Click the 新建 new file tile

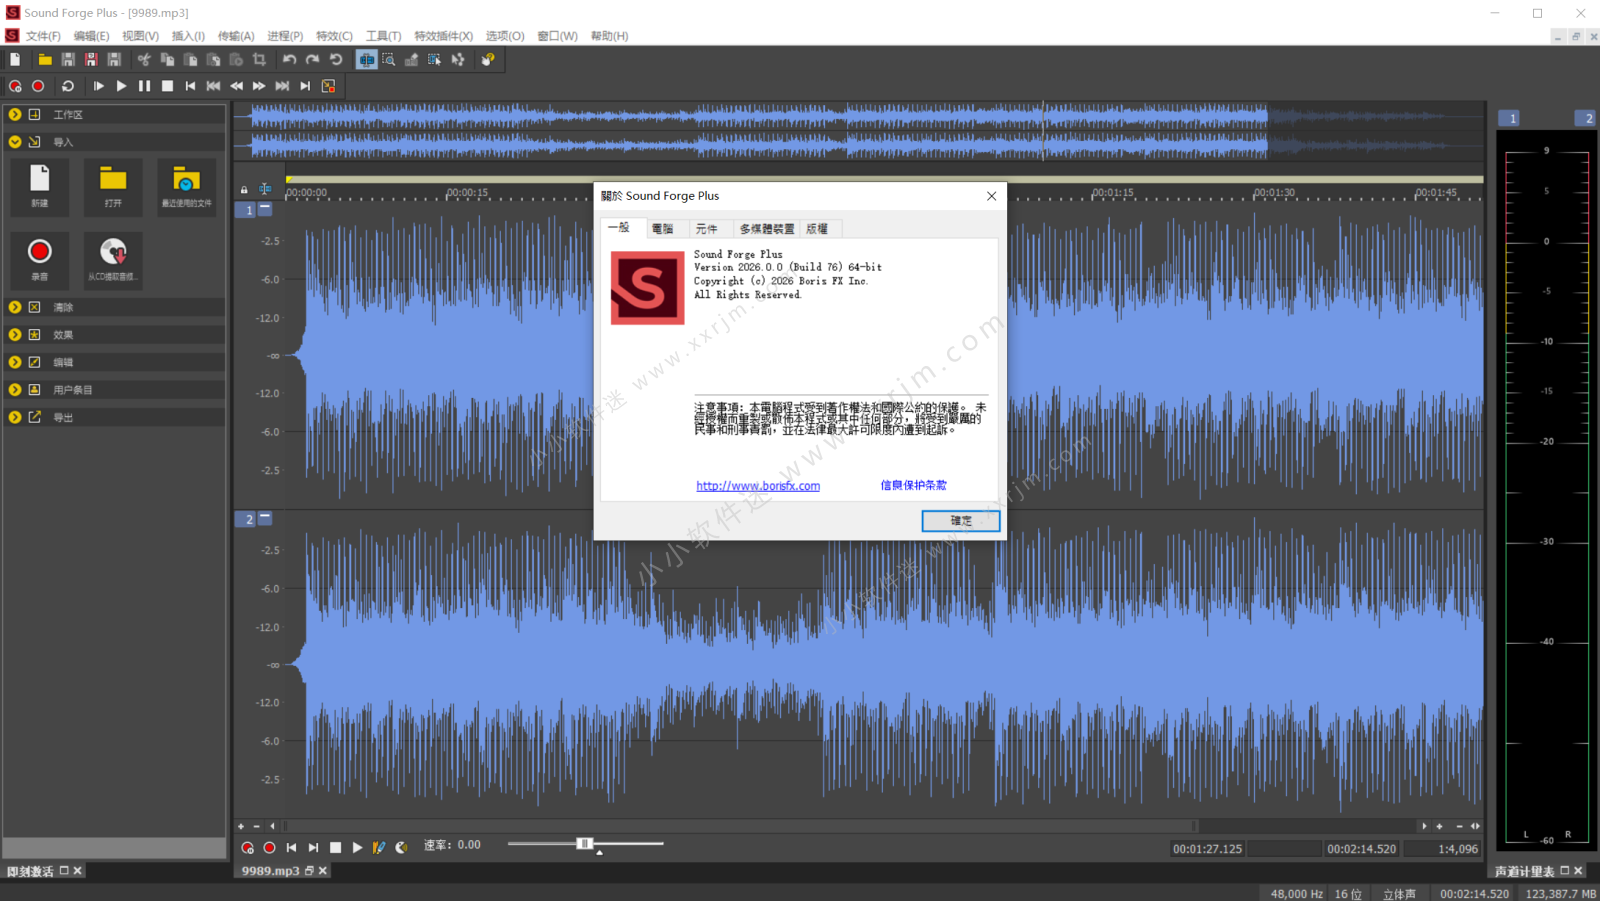click(40, 187)
